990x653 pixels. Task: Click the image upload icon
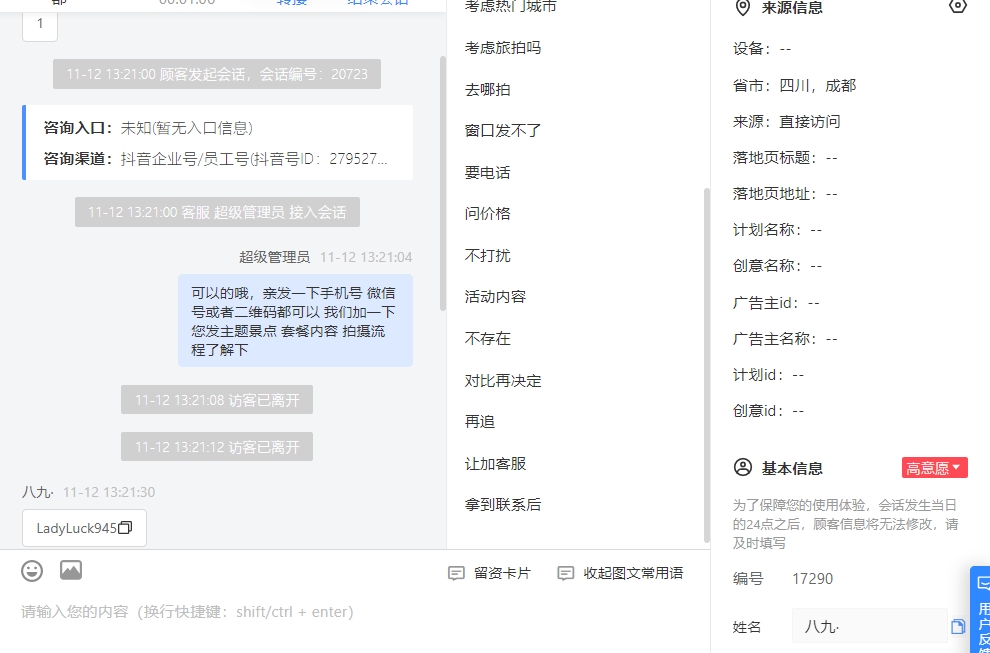71,570
